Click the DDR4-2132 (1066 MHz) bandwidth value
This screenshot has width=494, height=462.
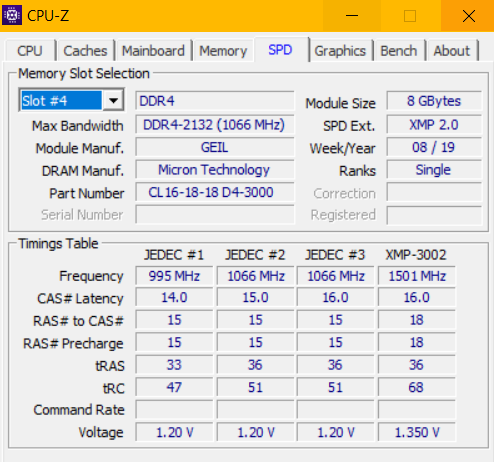[x=215, y=125]
